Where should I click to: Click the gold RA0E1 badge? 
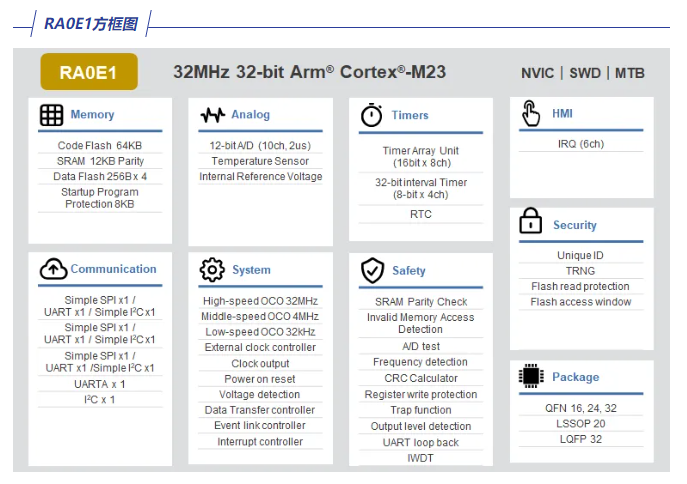coord(89,72)
